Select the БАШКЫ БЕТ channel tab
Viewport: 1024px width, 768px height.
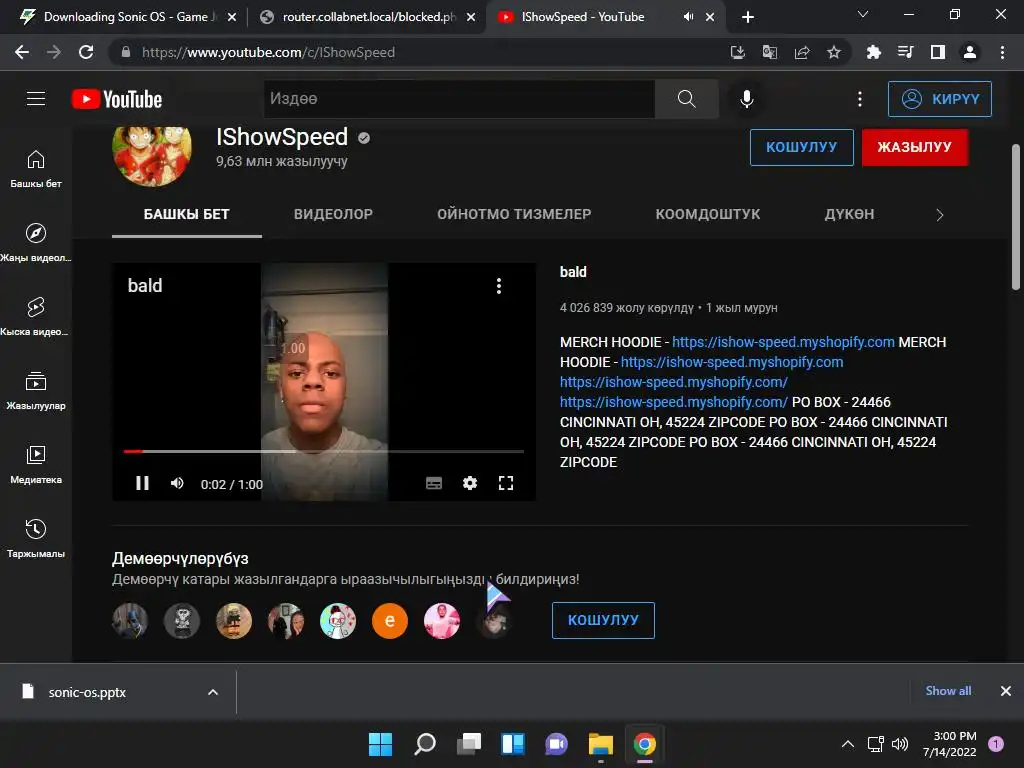pos(187,214)
